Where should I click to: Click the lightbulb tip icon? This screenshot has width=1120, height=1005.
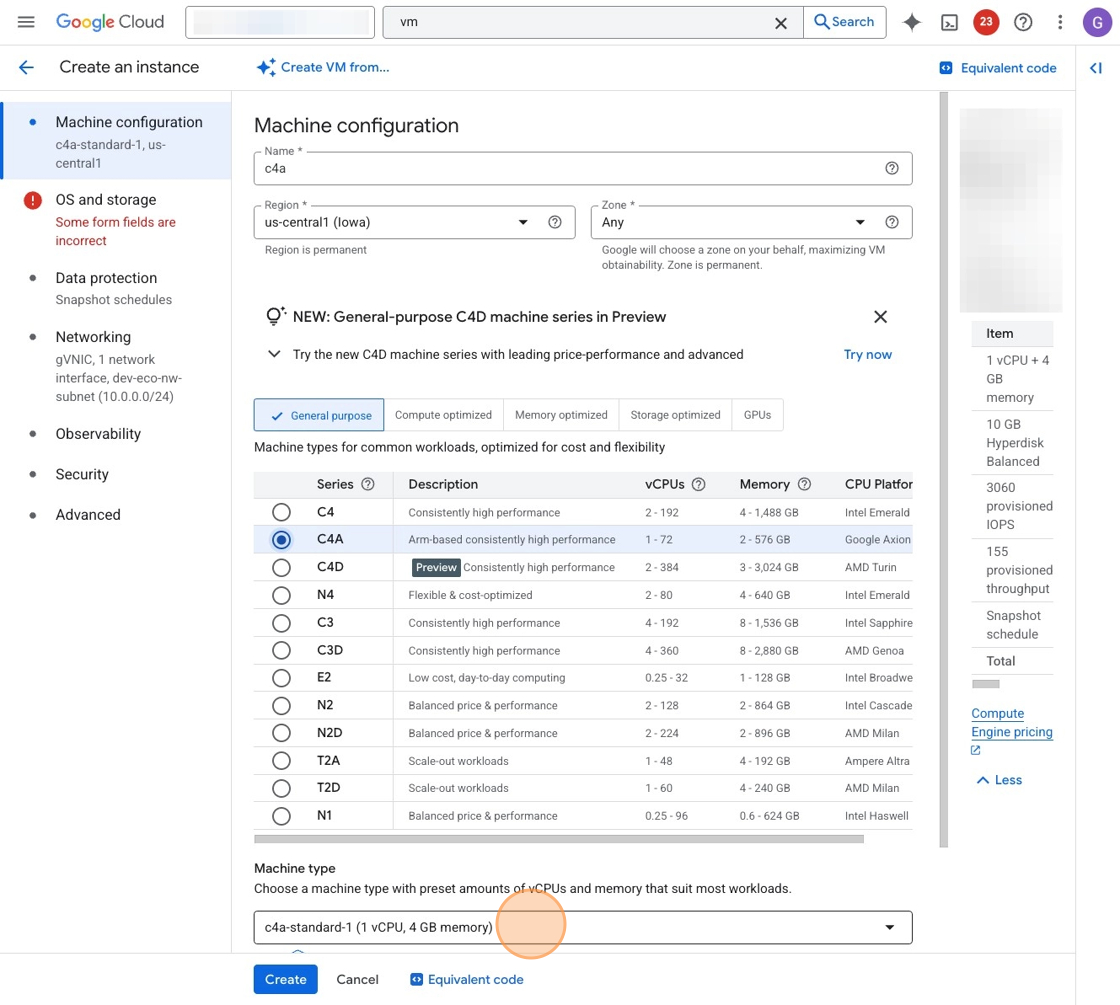click(275, 316)
